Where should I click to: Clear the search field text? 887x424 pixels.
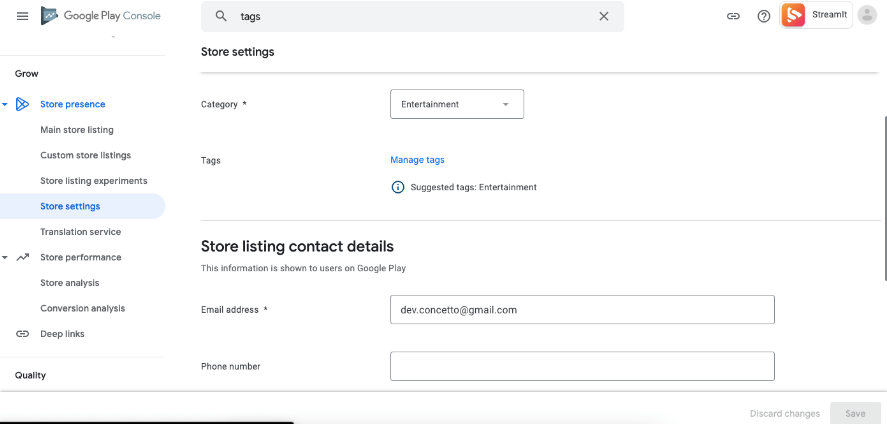pos(603,16)
